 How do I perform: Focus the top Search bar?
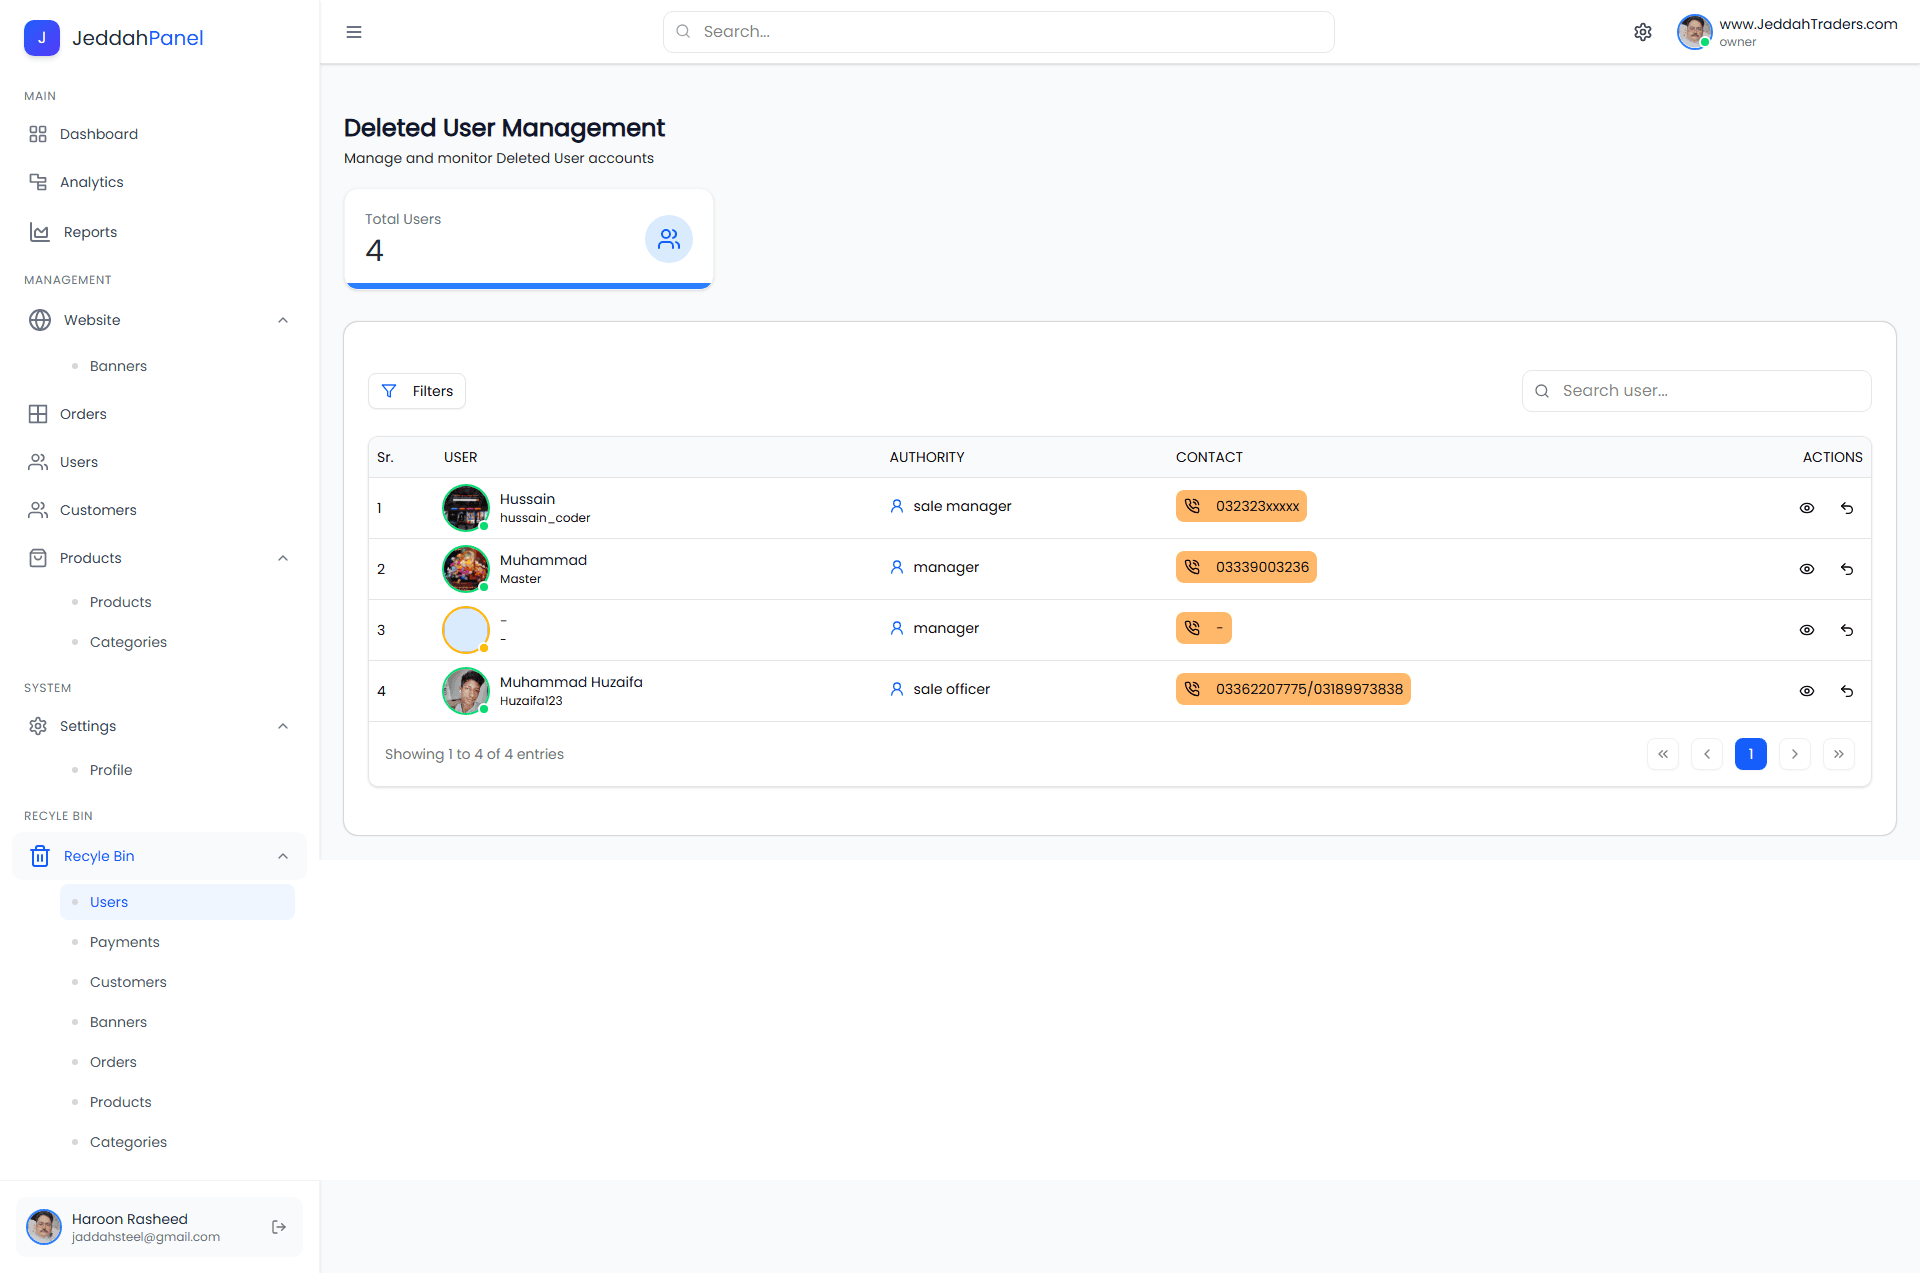pos(998,32)
